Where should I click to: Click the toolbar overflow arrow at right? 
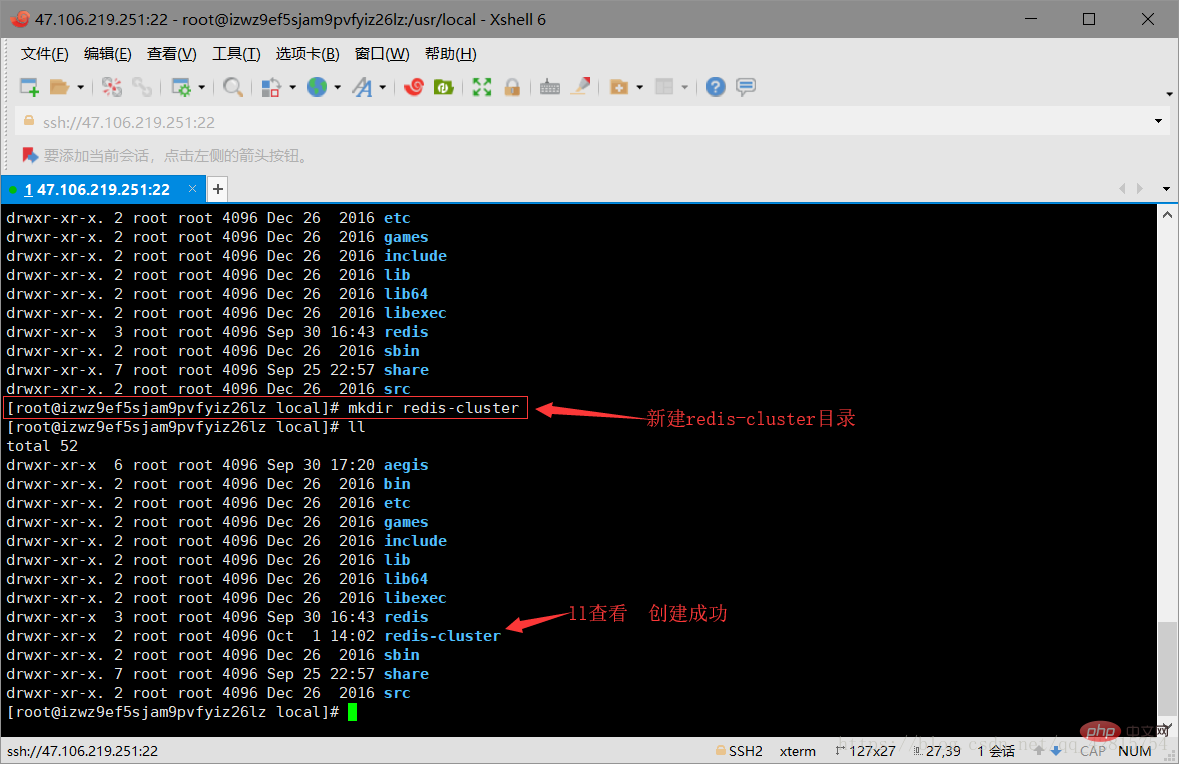coord(1169,95)
